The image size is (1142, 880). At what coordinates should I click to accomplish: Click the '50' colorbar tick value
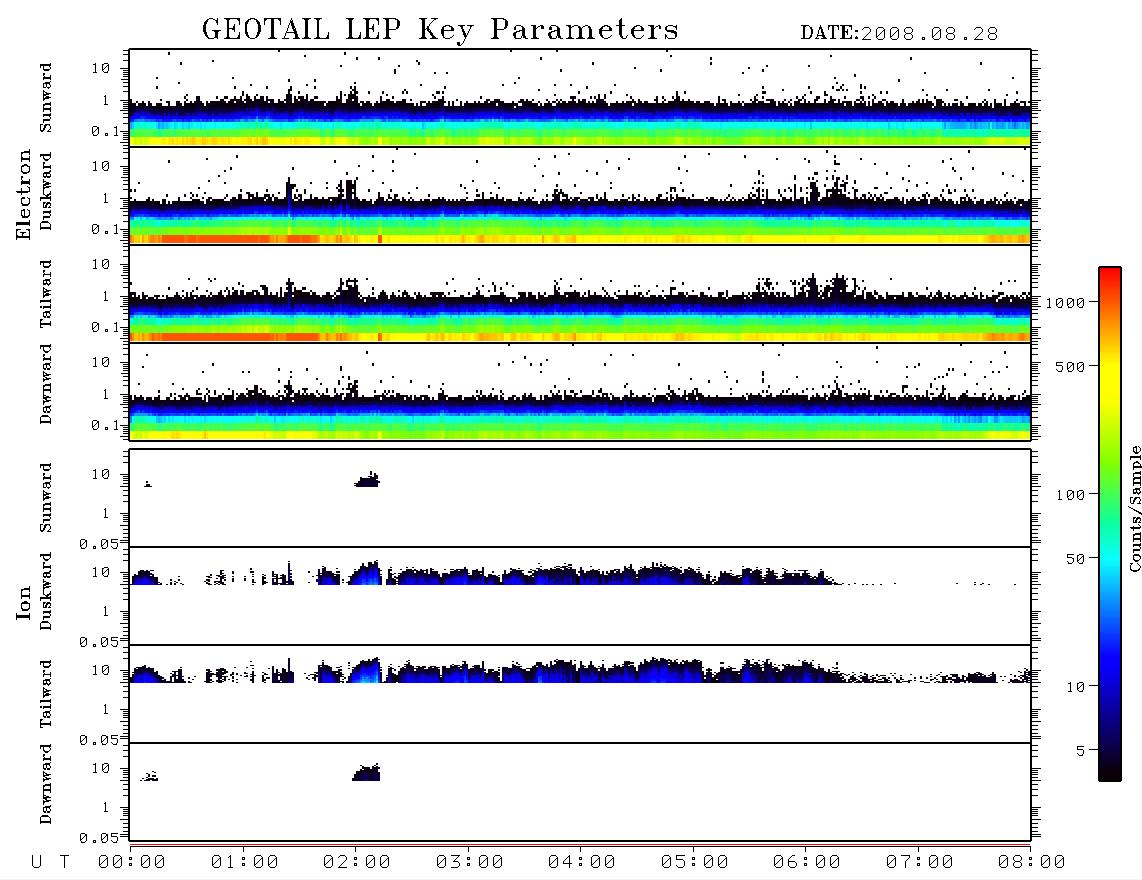(1075, 559)
